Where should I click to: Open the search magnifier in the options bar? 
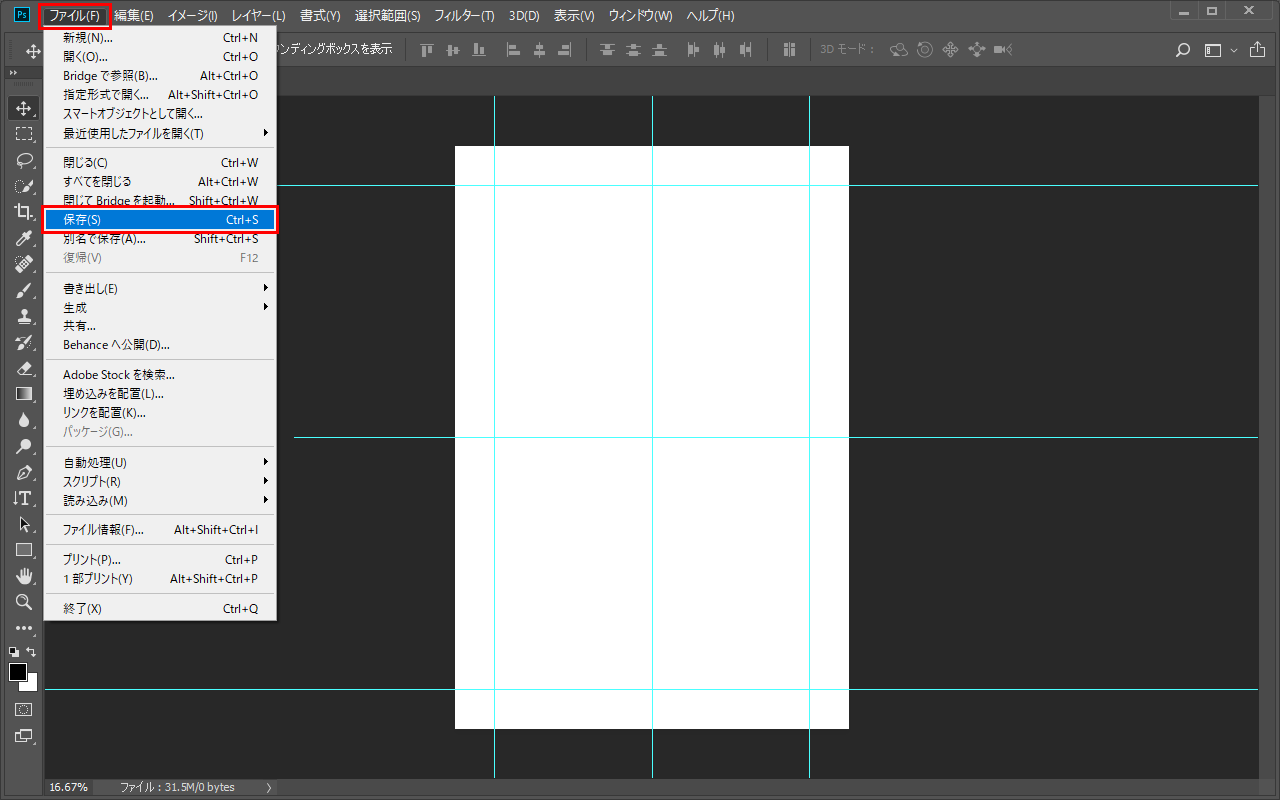[1183, 49]
